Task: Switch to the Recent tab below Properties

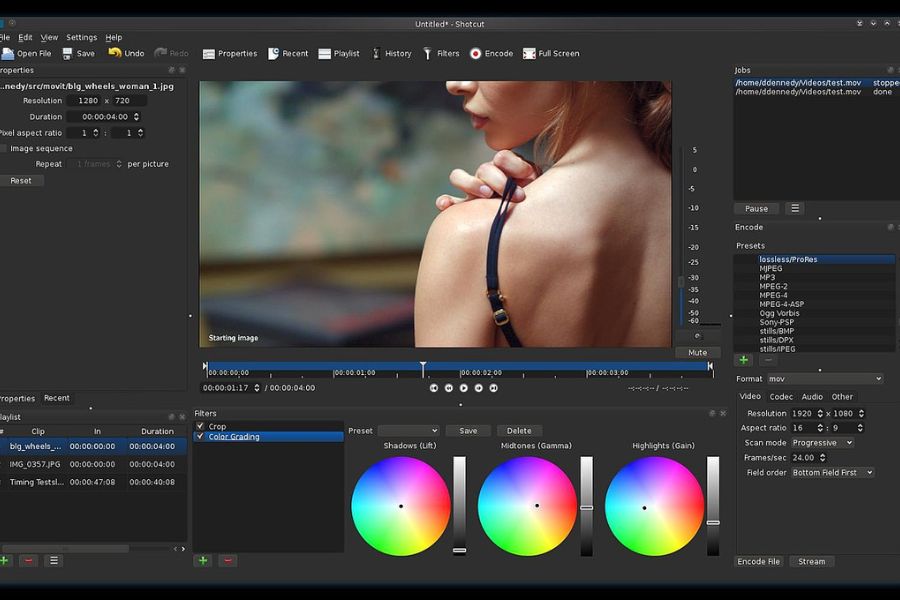Action: pos(57,398)
